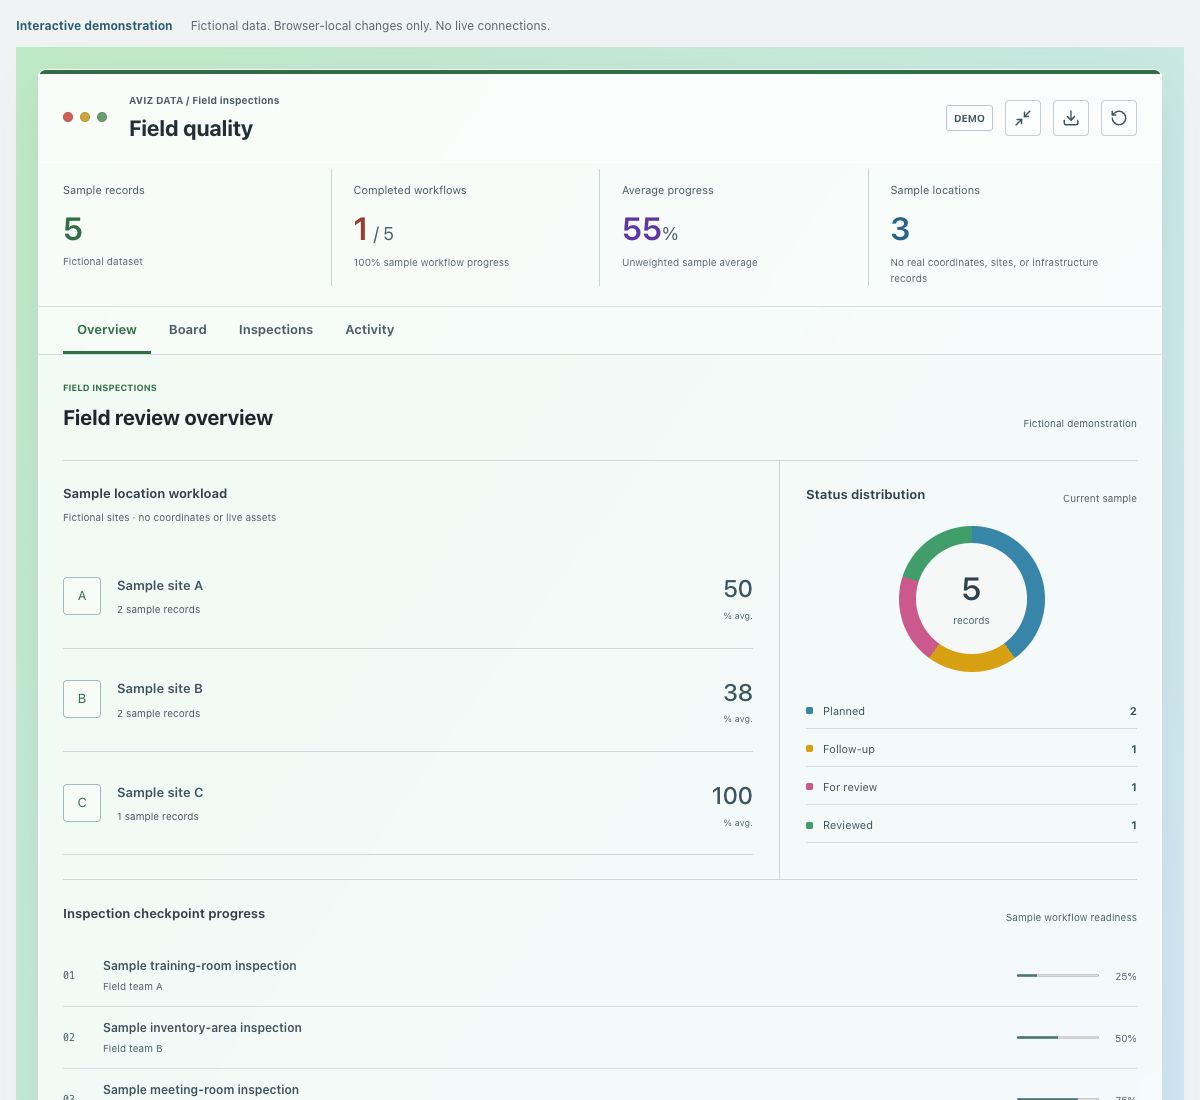Click the red window dot
The height and width of the screenshot is (1100, 1200).
coord(68,117)
